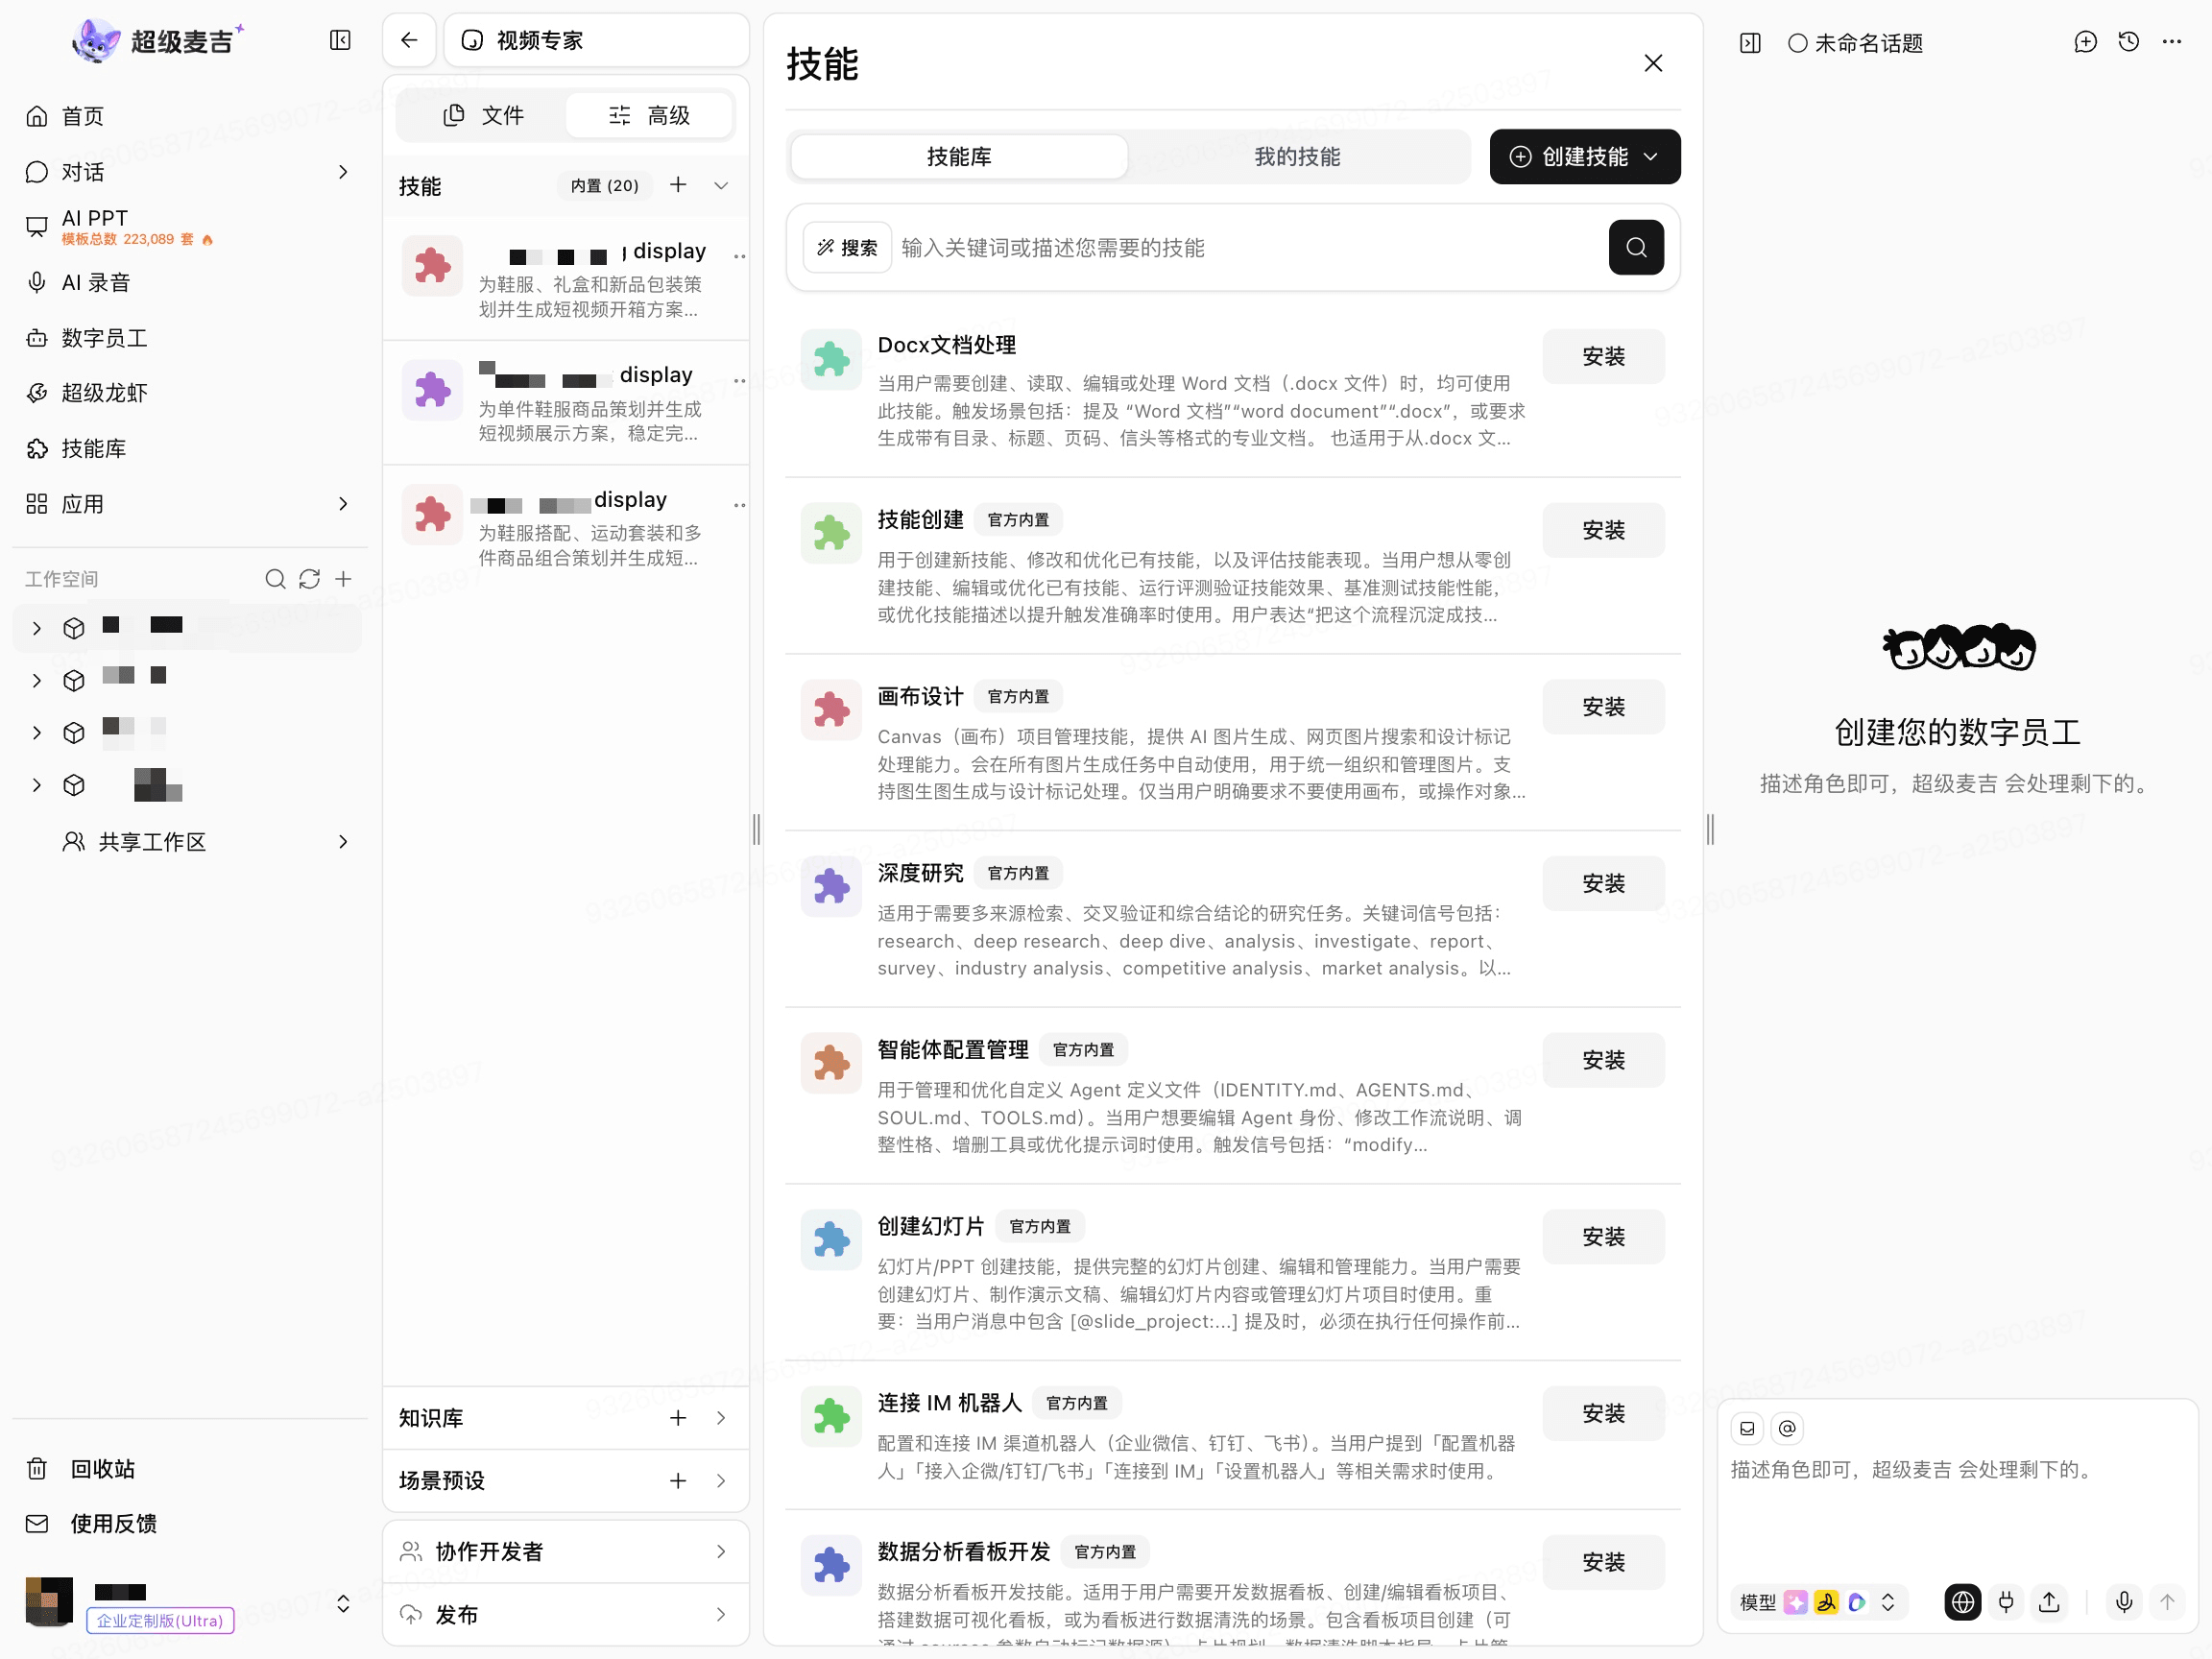2212x1659 pixels.
Task: Select the 文件 tab
Action: tap(483, 115)
